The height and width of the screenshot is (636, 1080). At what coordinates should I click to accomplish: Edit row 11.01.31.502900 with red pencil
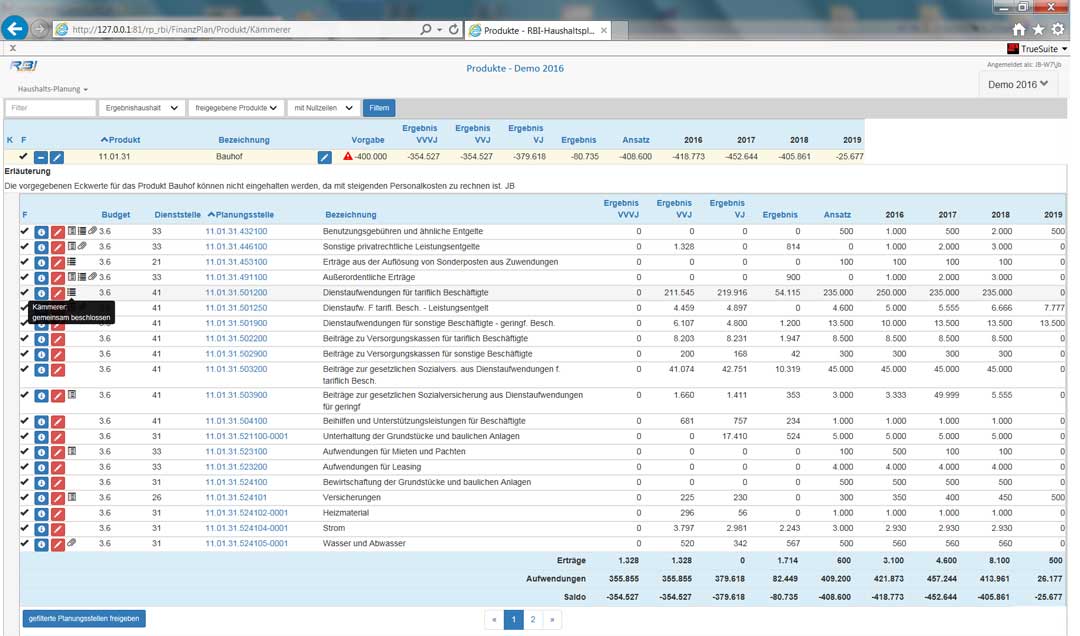(58, 354)
